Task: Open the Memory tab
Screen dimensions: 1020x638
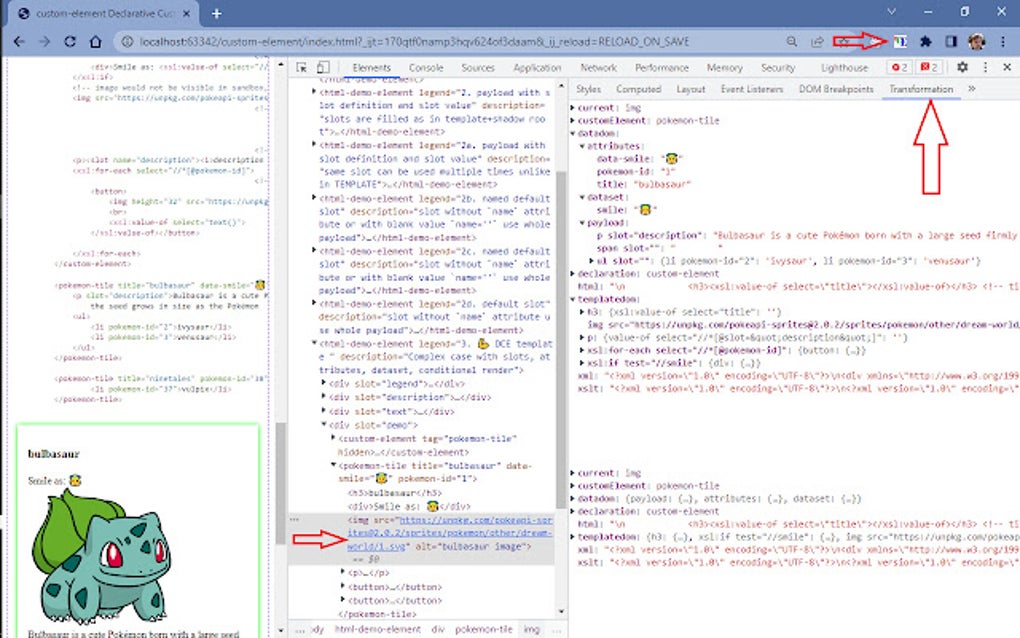Action: [724, 68]
